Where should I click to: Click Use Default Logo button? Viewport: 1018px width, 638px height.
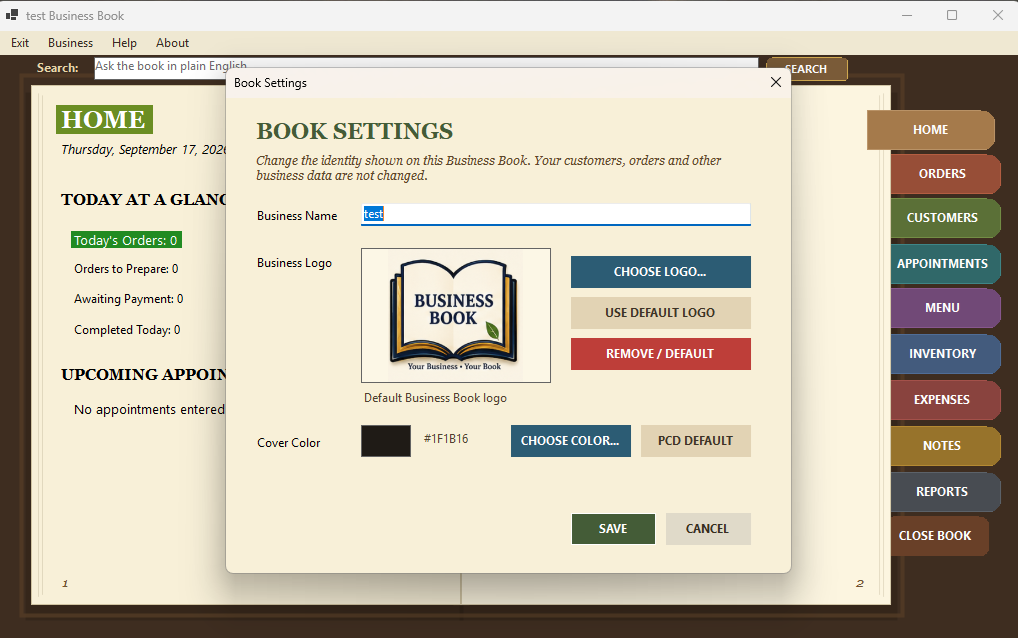[x=660, y=313]
